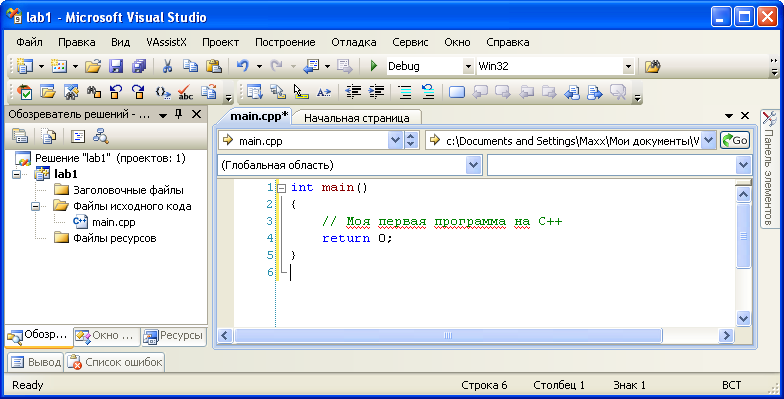The height and width of the screenshot is (399, 784).
Task: Select the Решение "lab1" solution node
Action: point(110,158)
